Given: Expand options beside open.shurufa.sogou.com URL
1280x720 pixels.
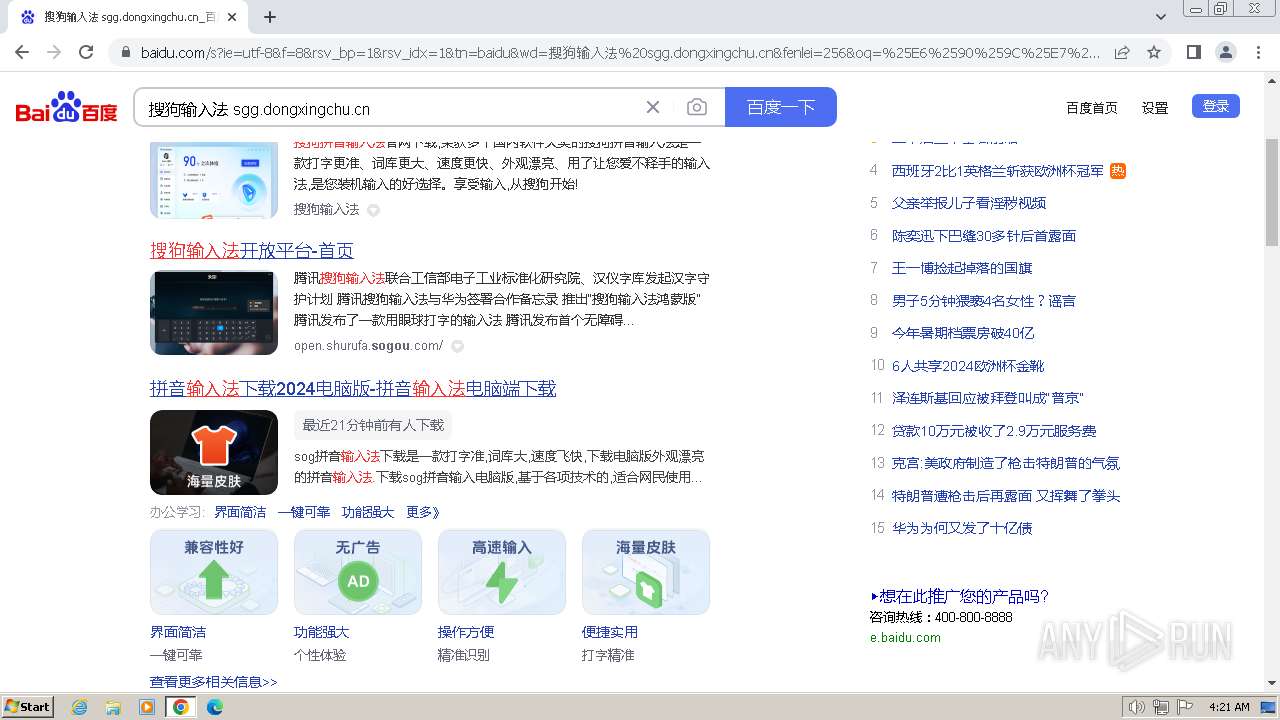Looking at the screenshot, I should (457, 347).
